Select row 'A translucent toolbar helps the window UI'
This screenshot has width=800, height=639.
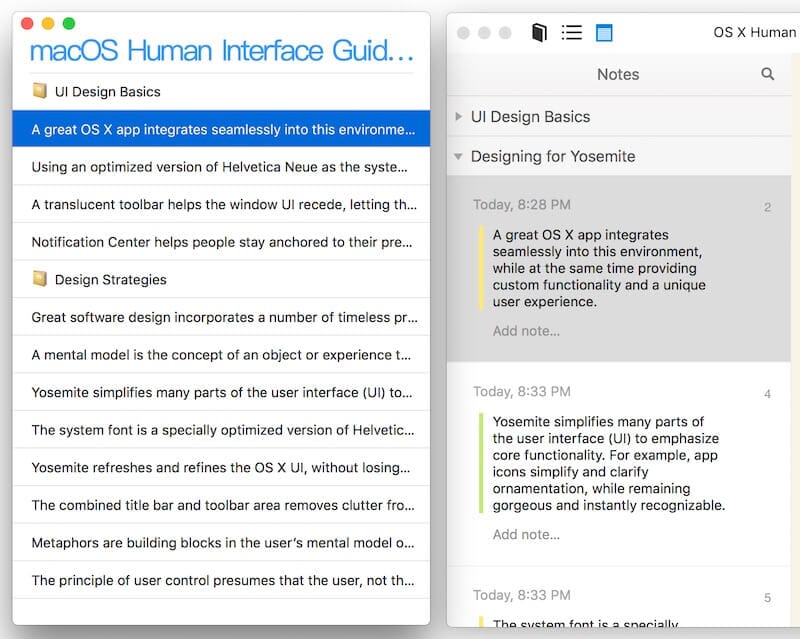221,204
